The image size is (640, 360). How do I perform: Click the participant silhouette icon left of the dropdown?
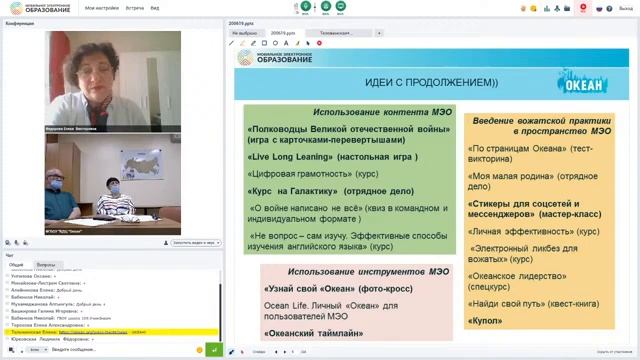pyautogui.click(x=166, y=243)
